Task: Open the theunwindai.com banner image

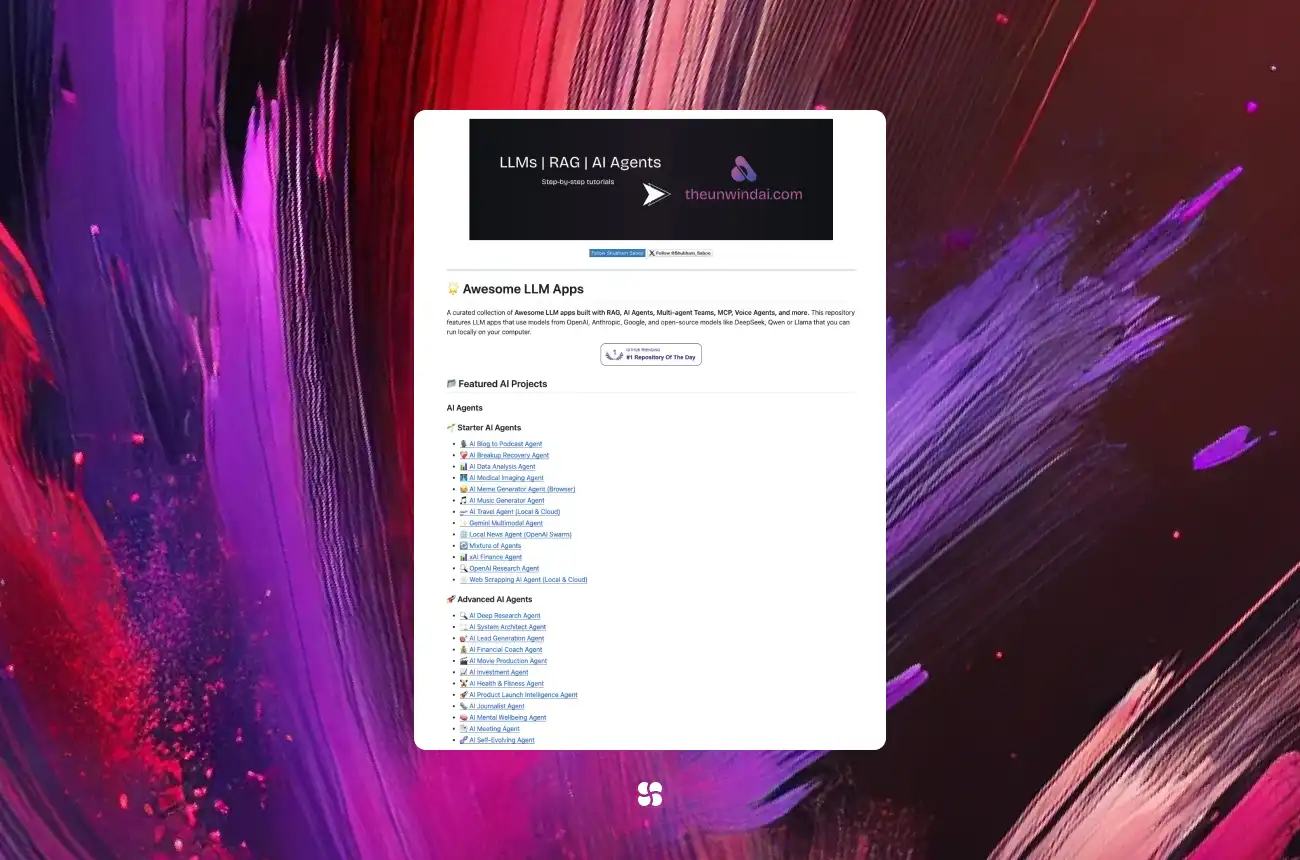Action: point(650,180)
